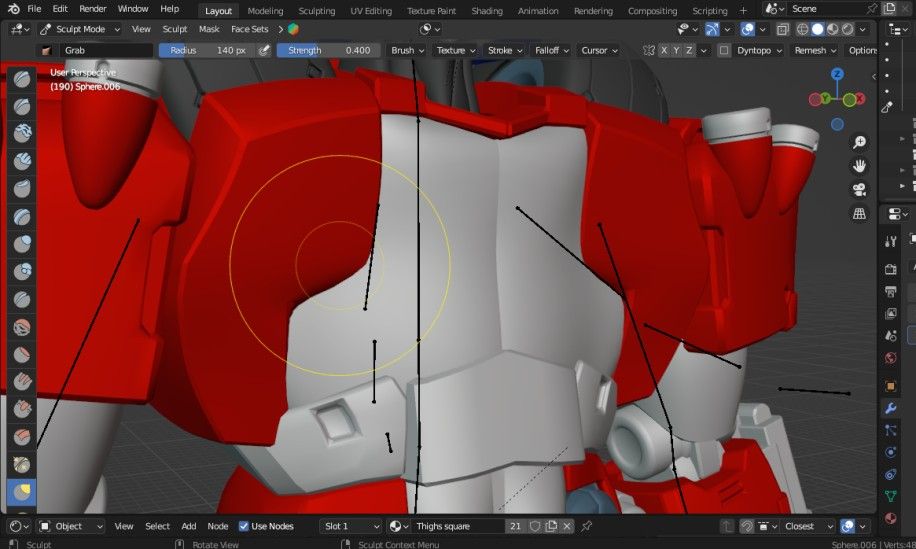
Task: Uncheck the Use Nodes checkbox
Action: tap(244, 526)
